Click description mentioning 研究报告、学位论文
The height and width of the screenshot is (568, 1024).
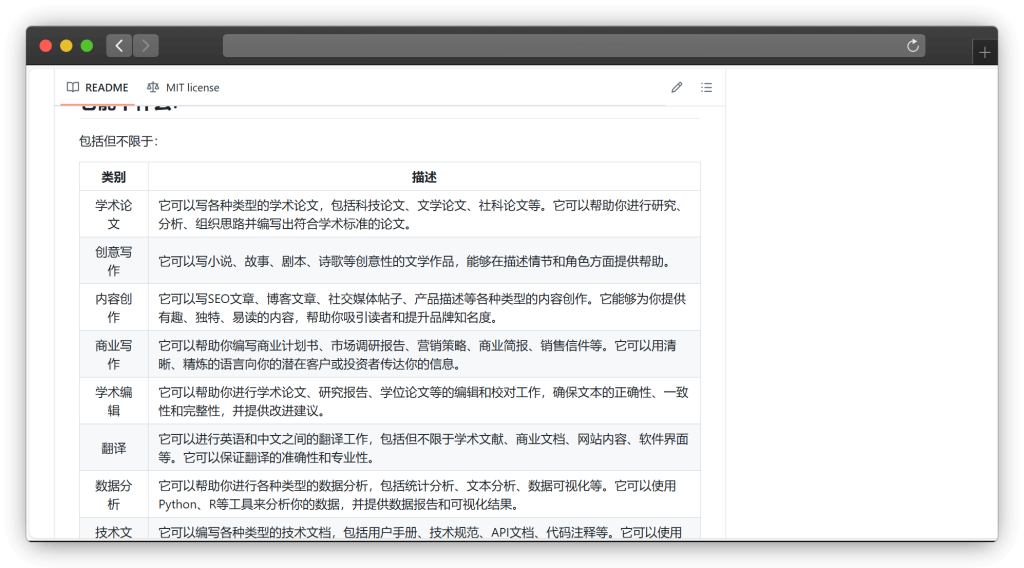pos(424,401)
